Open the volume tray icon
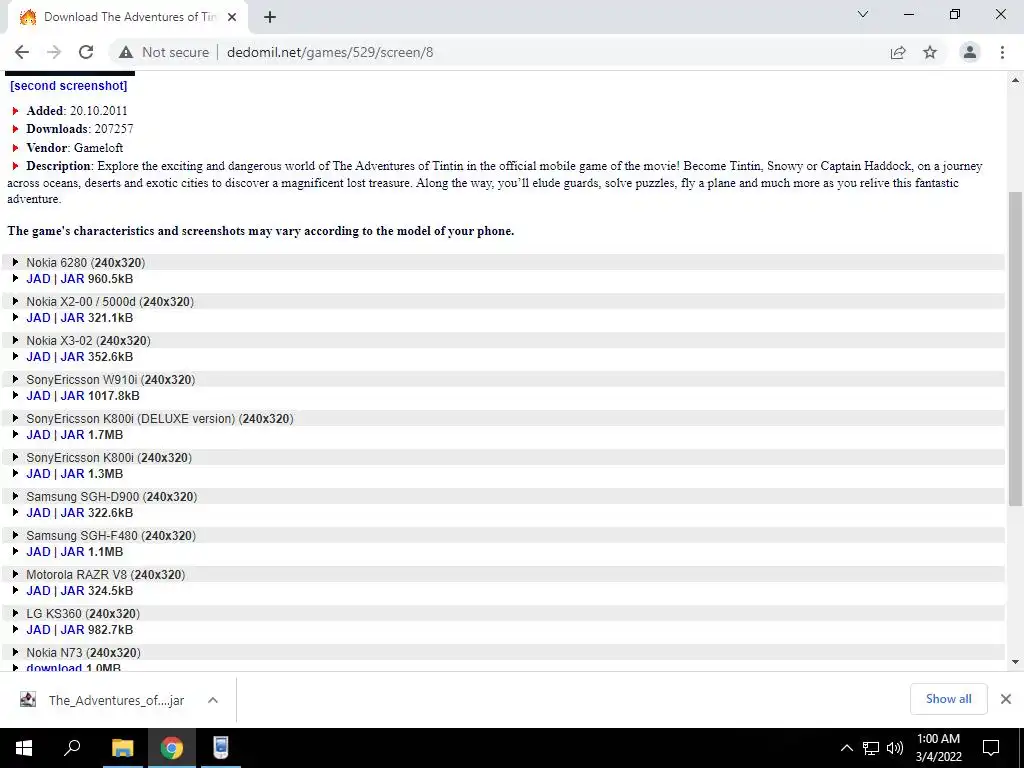The width and height of the screenshot is (1024, 768). (895, 748)
